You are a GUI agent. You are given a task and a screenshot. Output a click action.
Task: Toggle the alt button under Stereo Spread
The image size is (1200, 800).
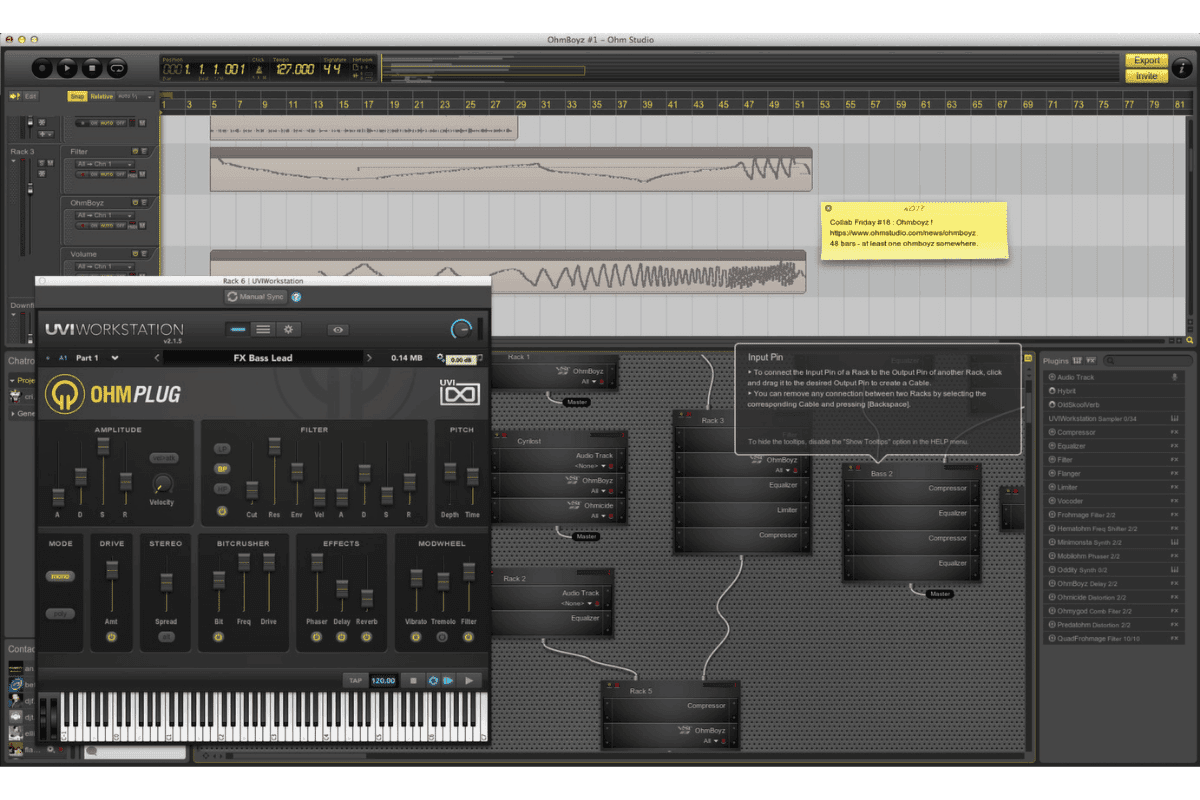click(166, 636)
